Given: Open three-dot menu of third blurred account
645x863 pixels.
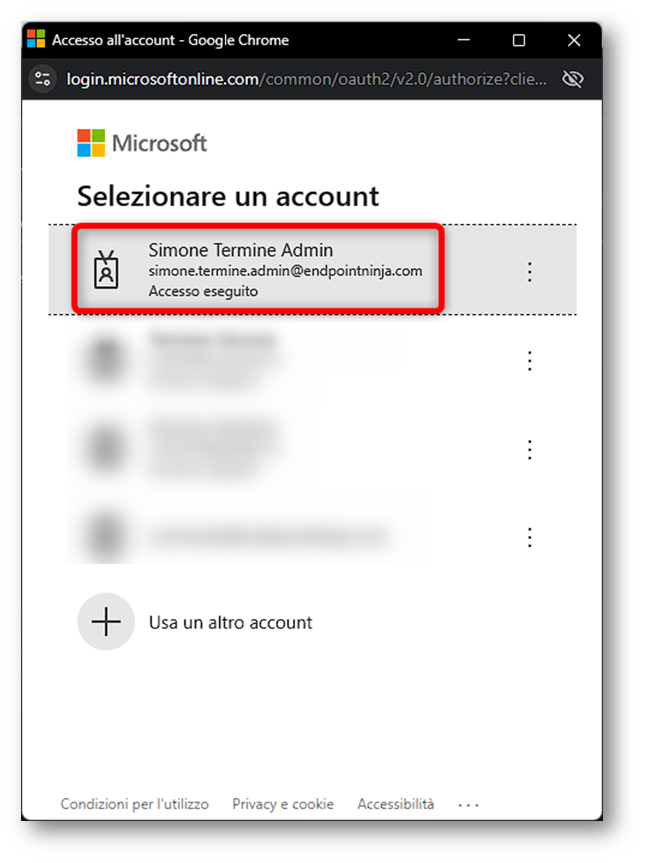Looking at the screenshot, I should (529, 450).
